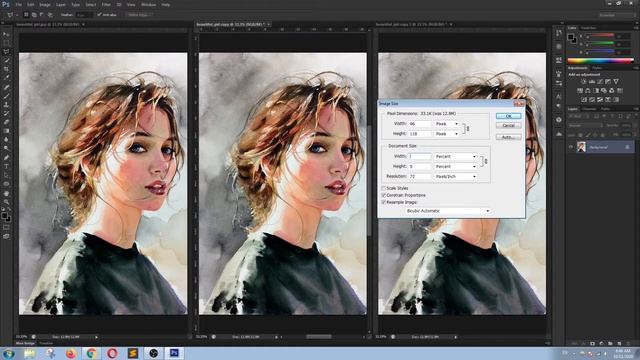Add a Photo Filter adjustment
The width and height of the screenshot is (640, 360).
click(604, 91)
